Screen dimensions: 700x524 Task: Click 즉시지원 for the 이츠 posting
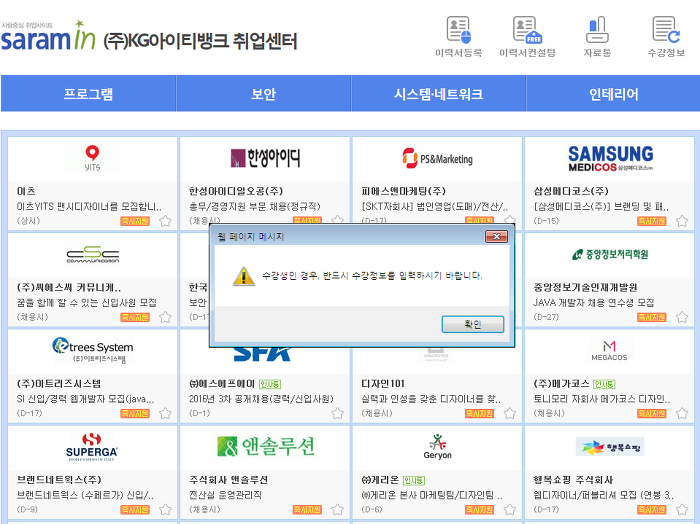[135, 221]
